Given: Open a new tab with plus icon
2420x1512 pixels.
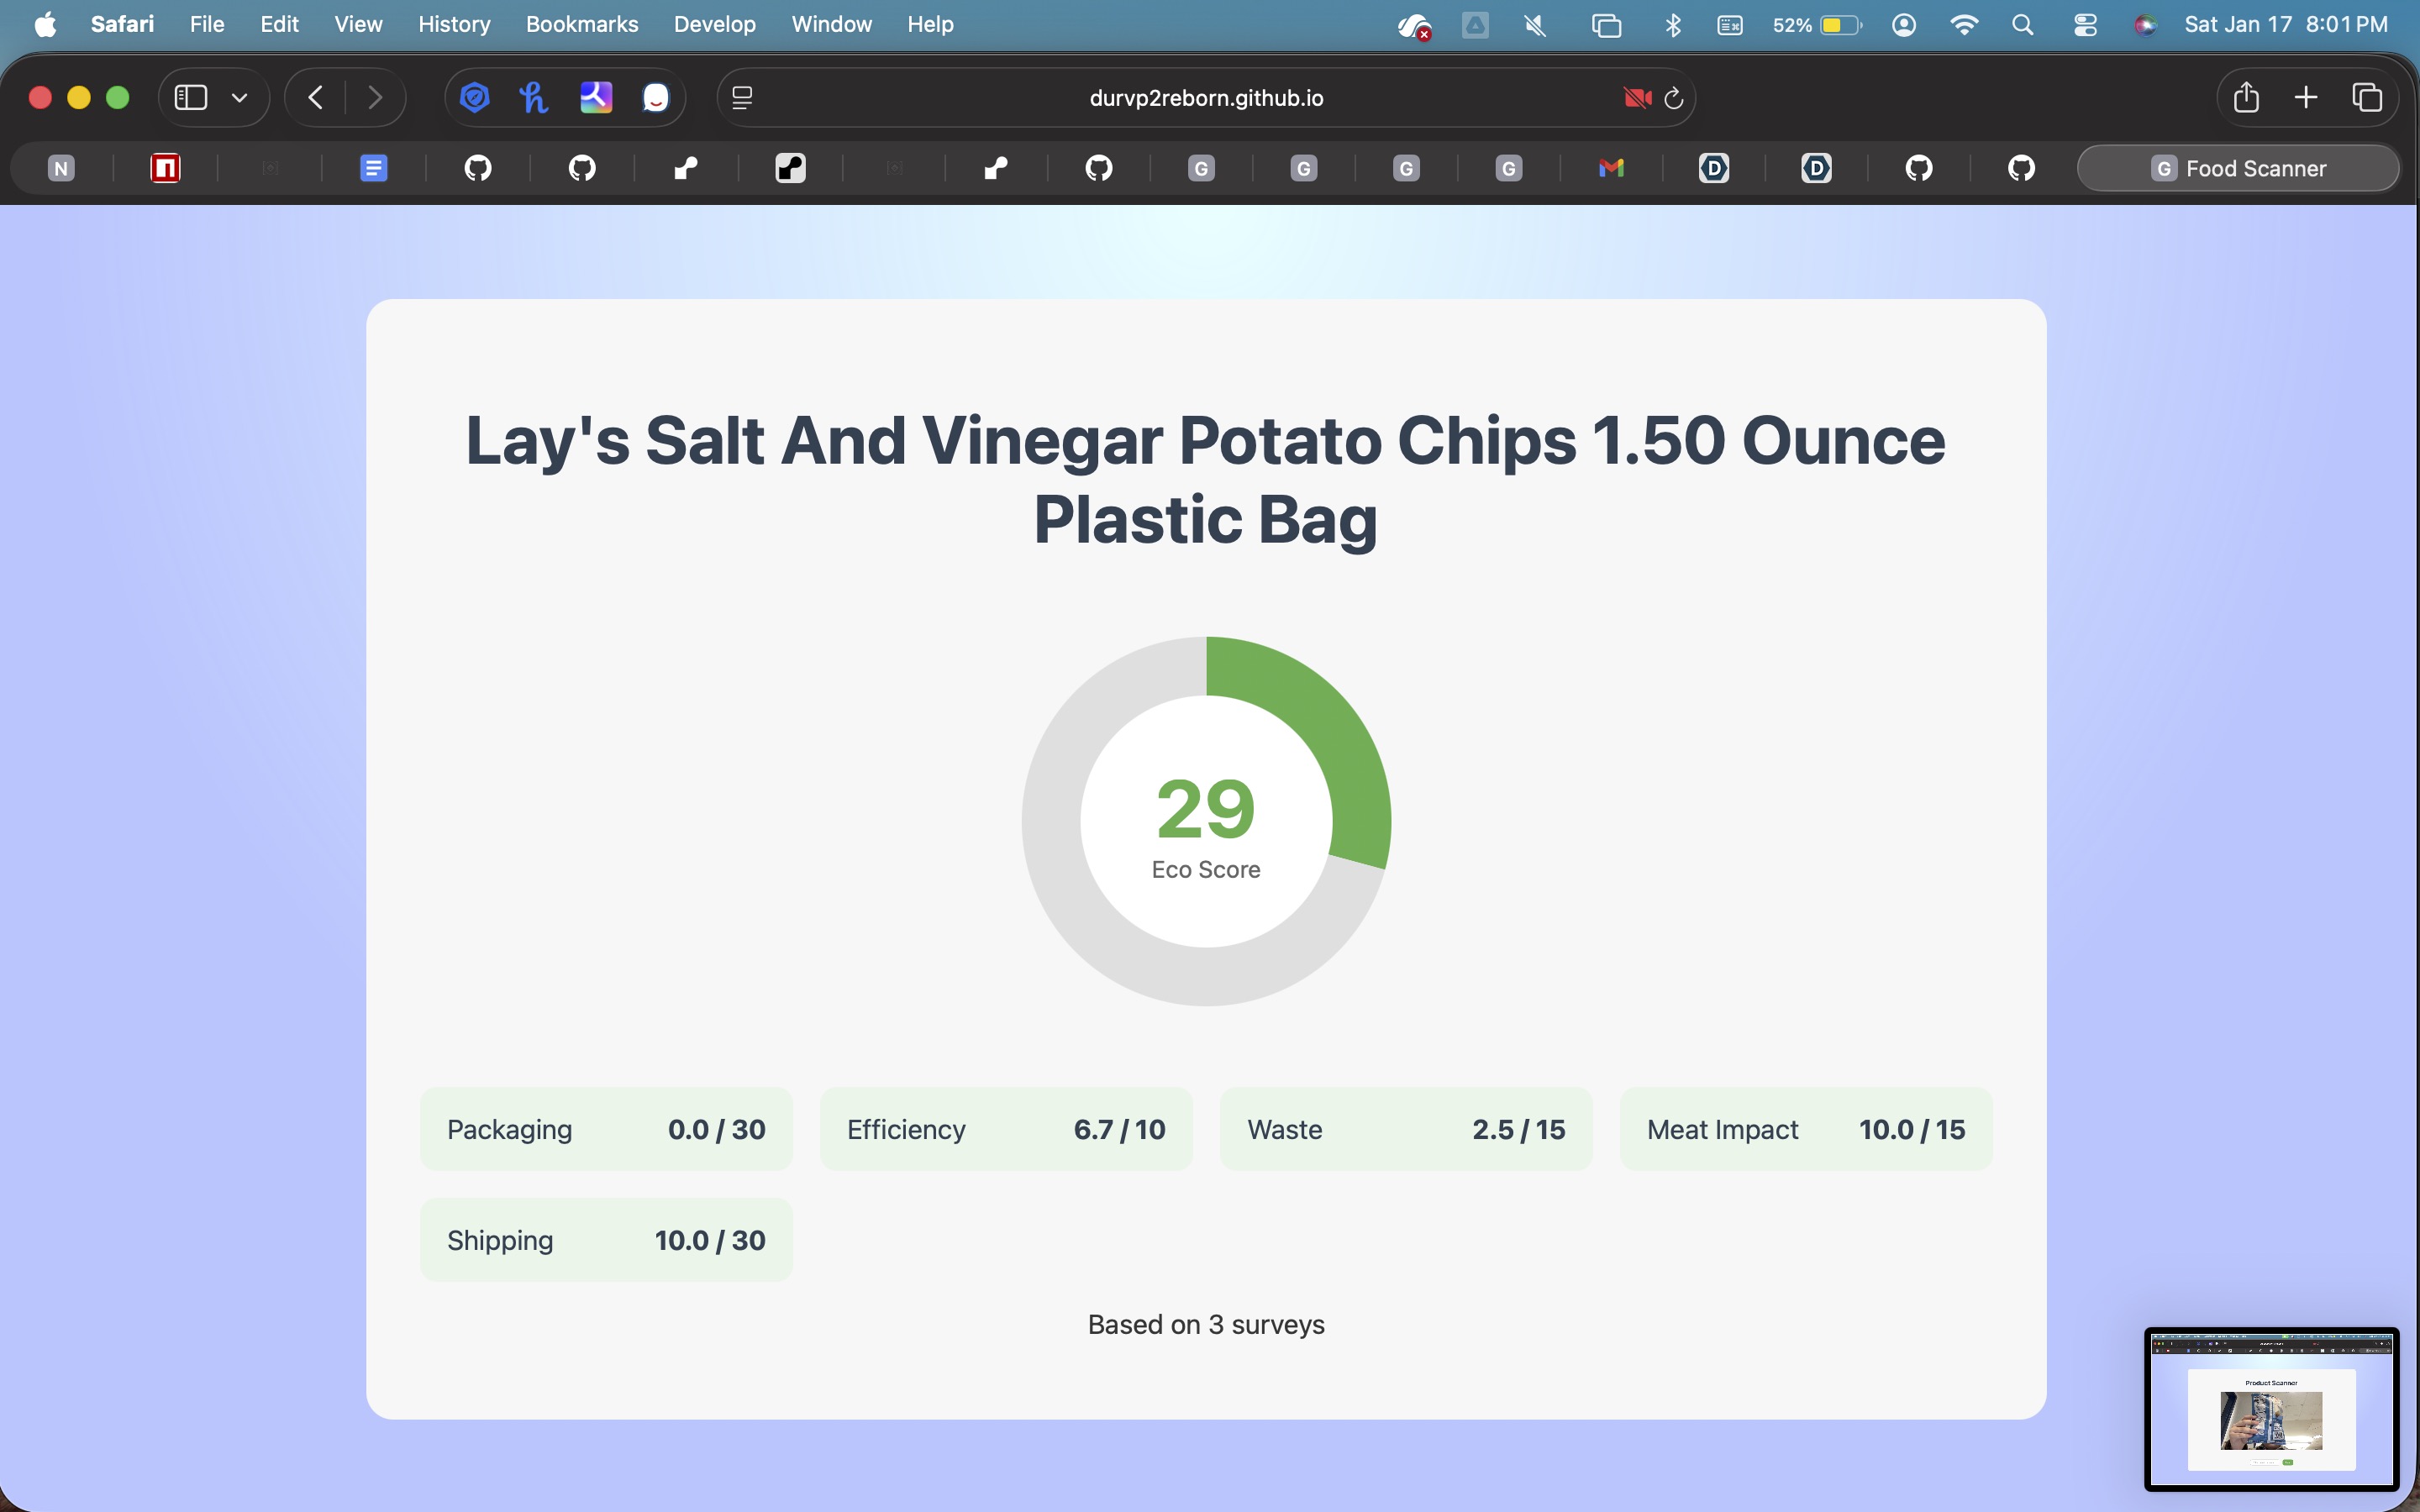Looking at the screenshot, I should [x=2306, y=98].
